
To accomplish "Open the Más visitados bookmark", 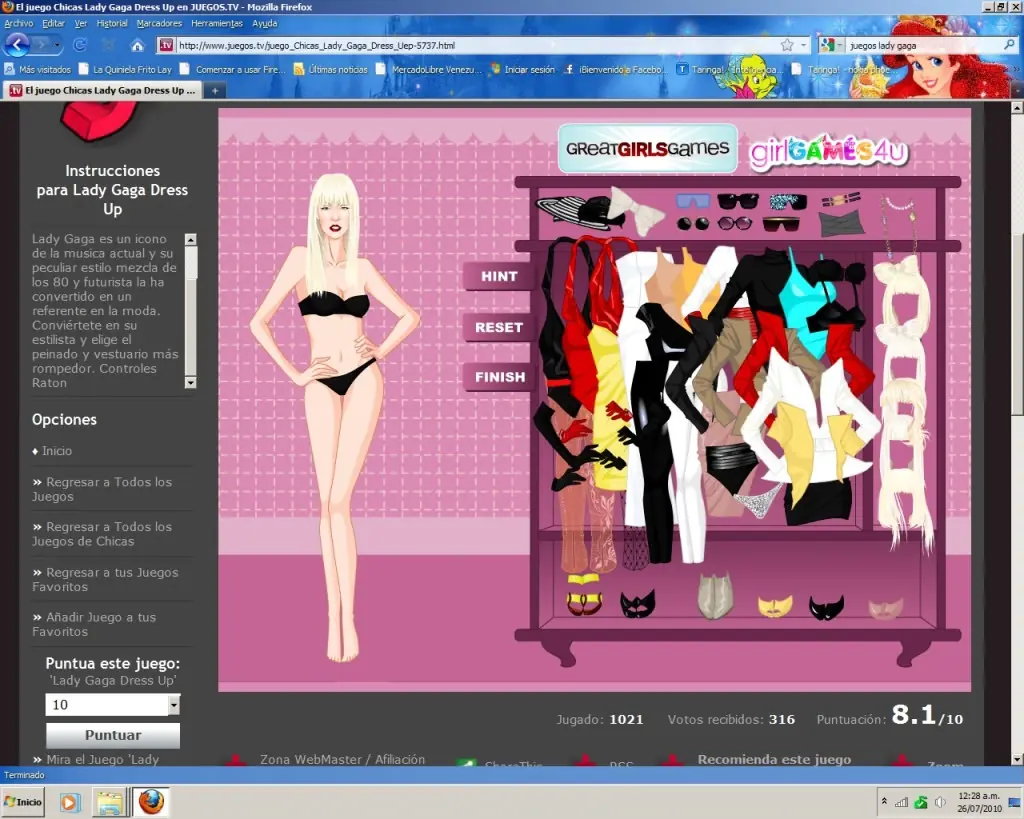I will [x=38, y=69].
